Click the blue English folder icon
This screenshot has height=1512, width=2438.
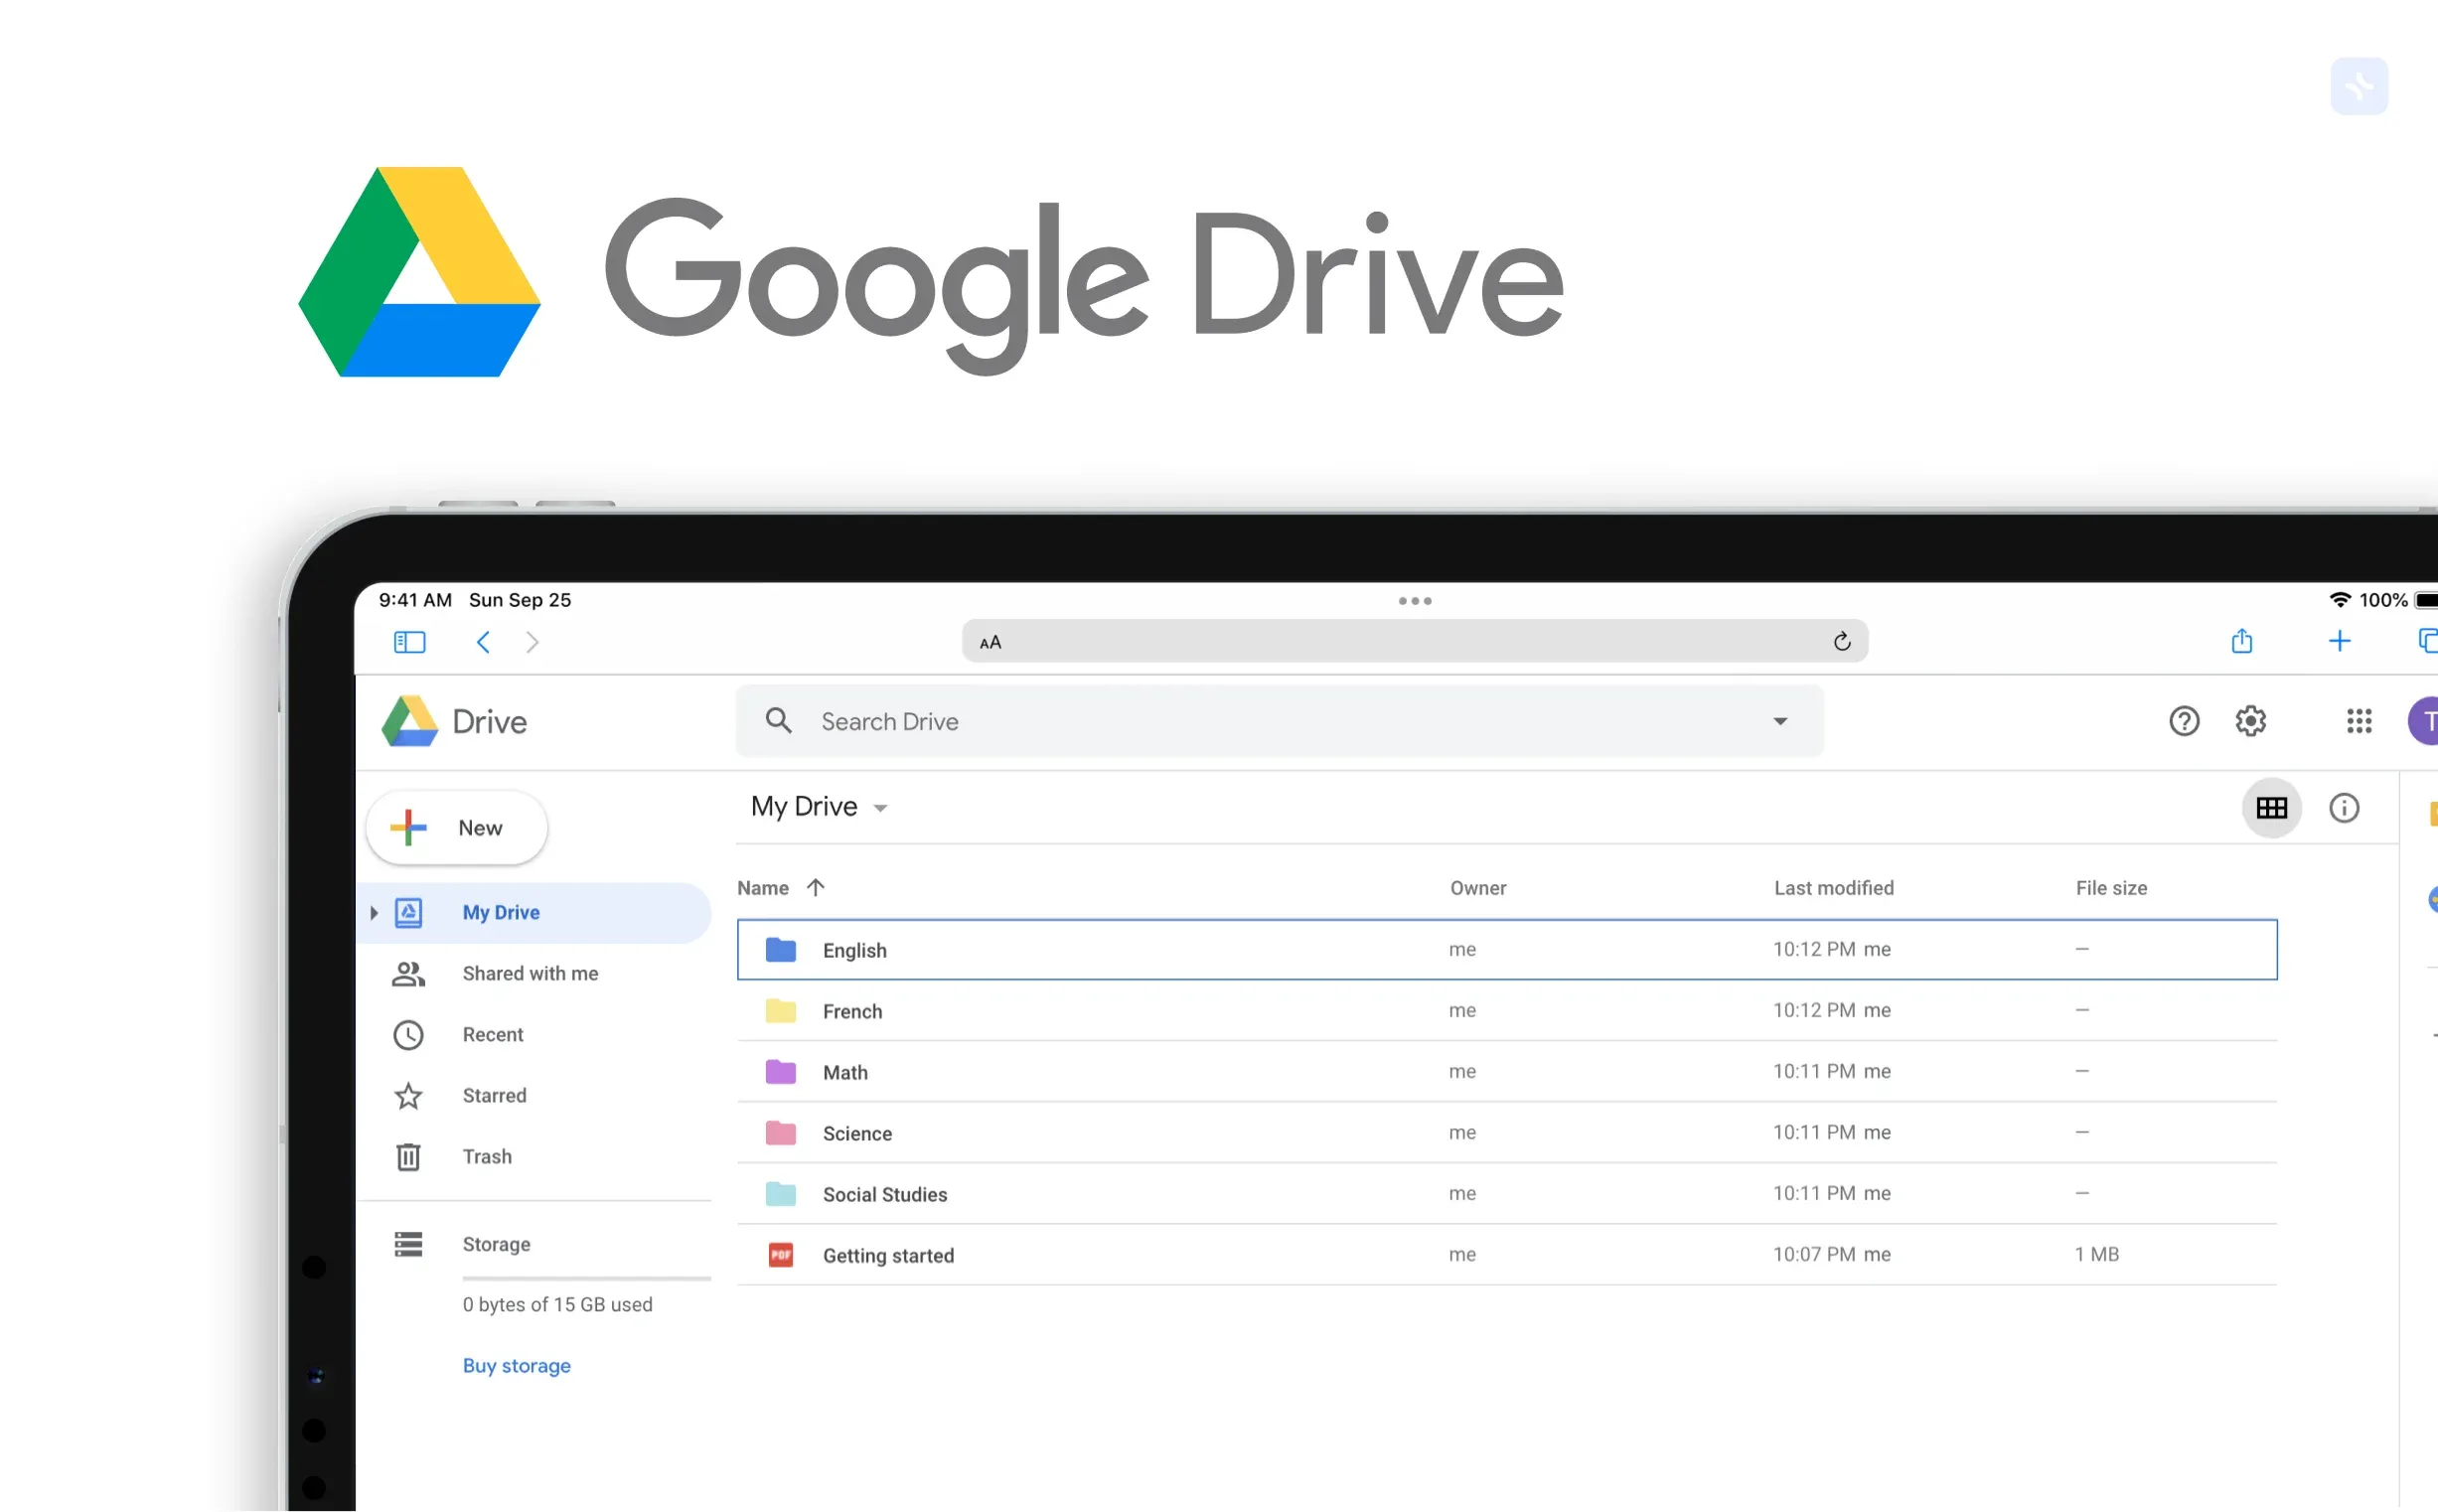(780, 949)
